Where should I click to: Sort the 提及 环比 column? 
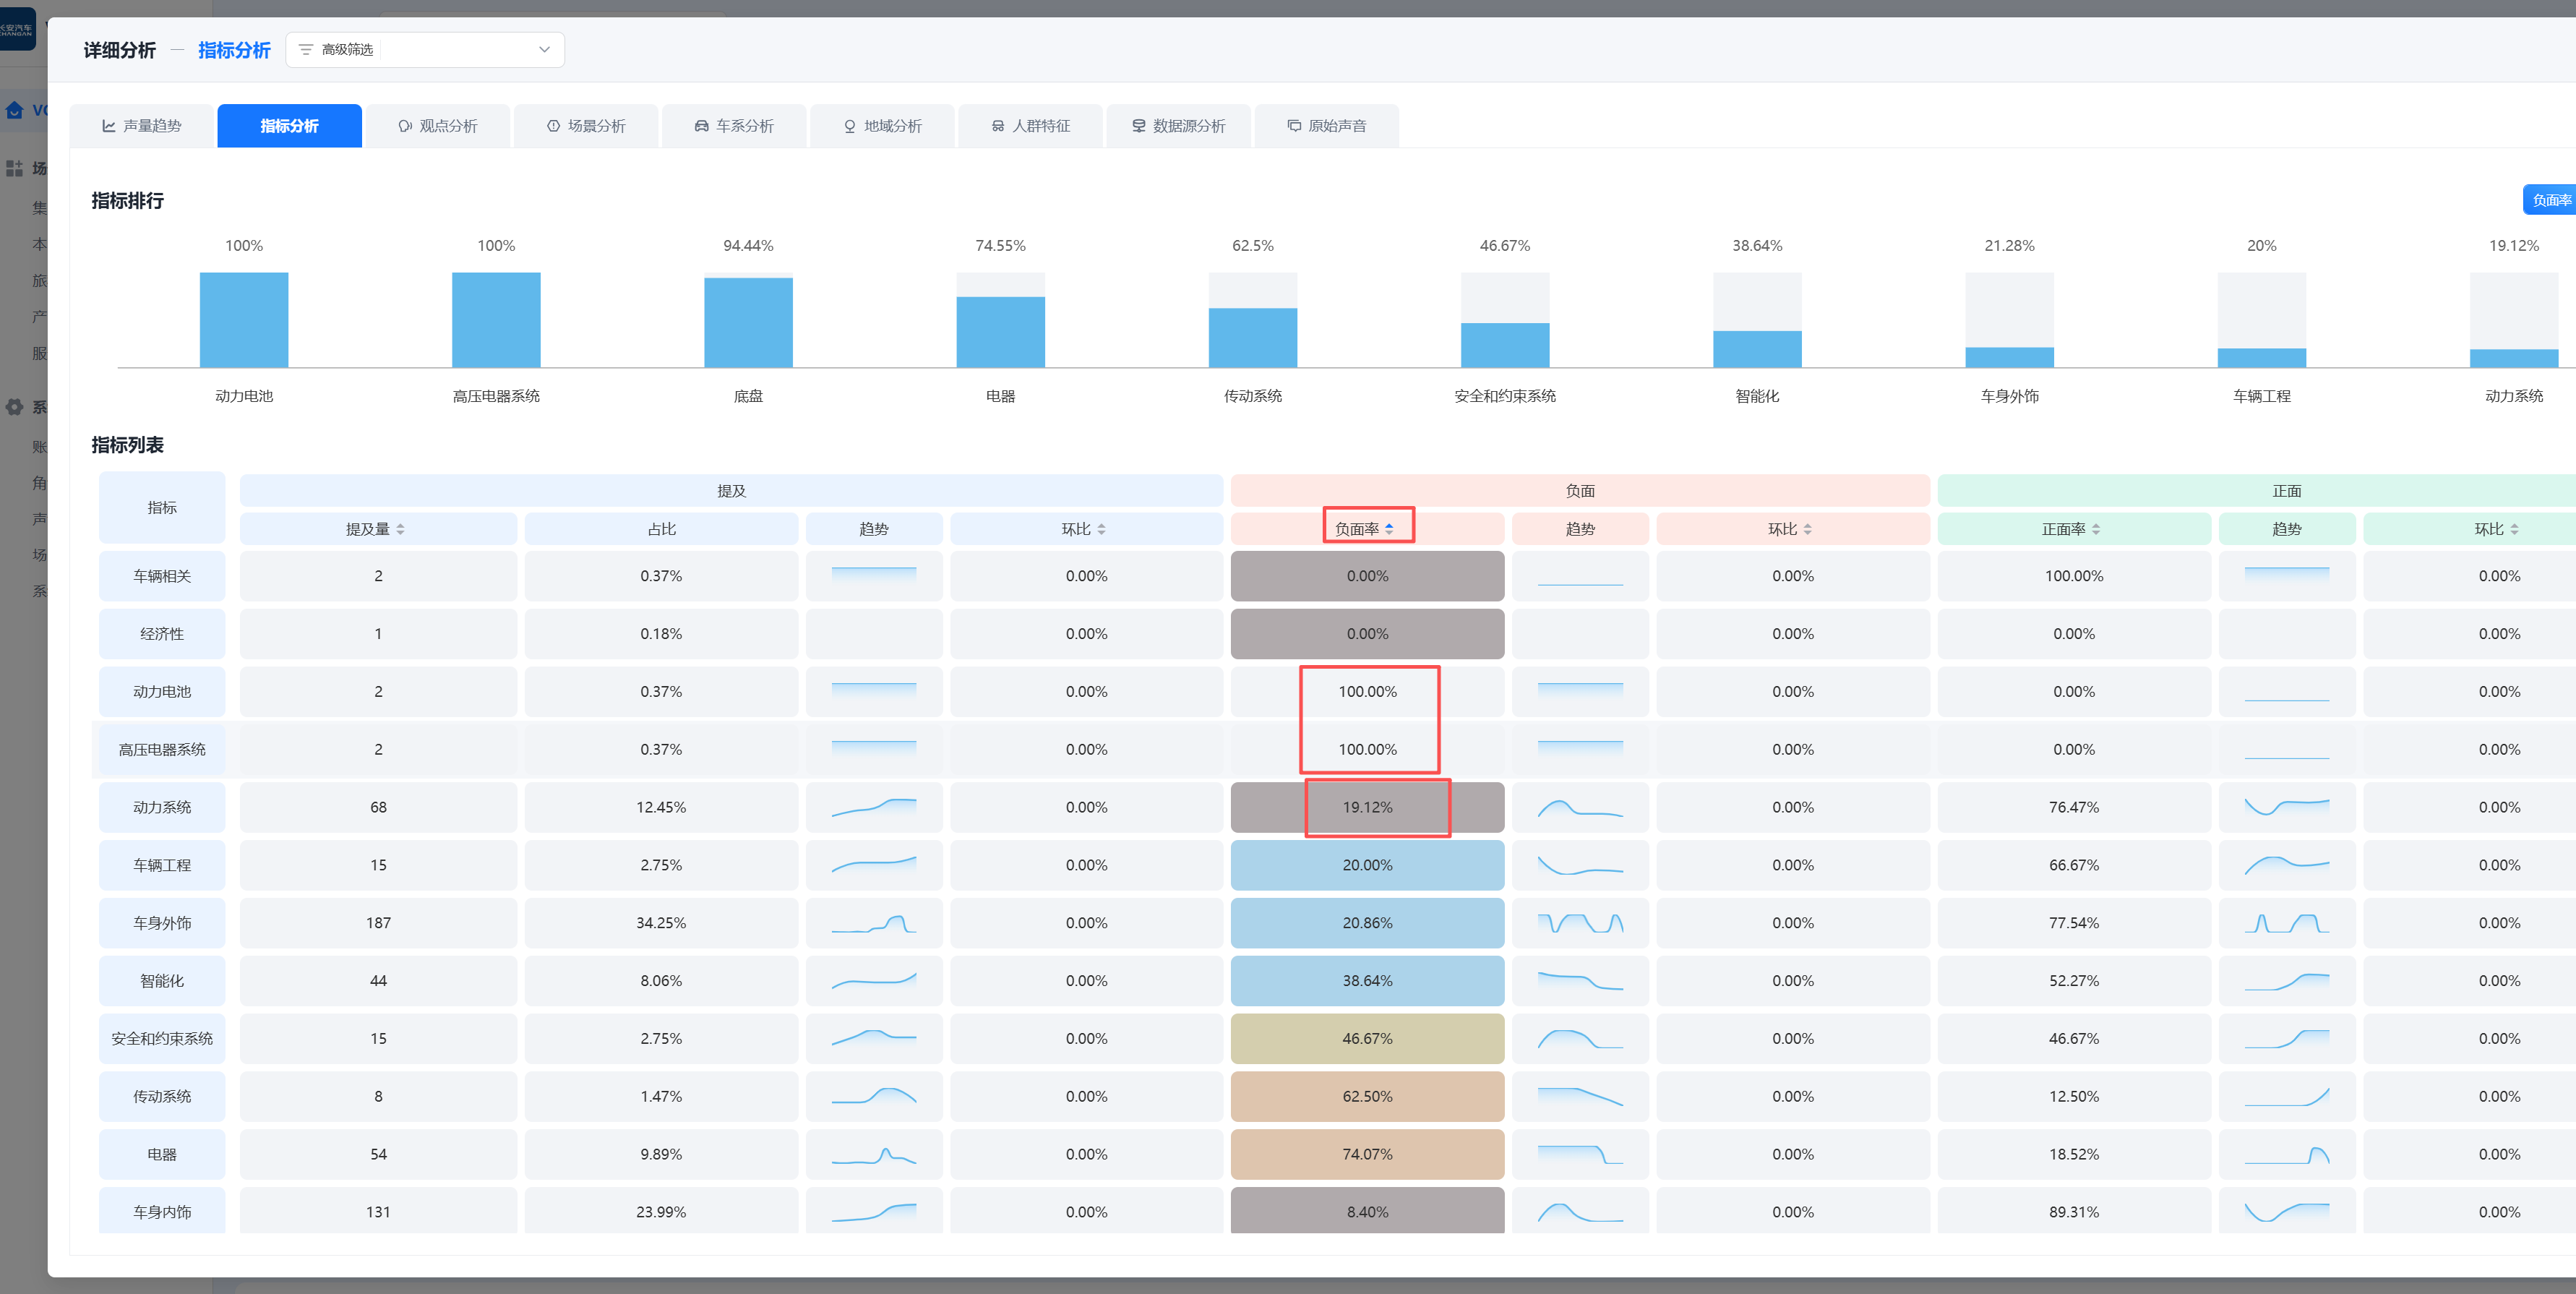click(1101, 529)
